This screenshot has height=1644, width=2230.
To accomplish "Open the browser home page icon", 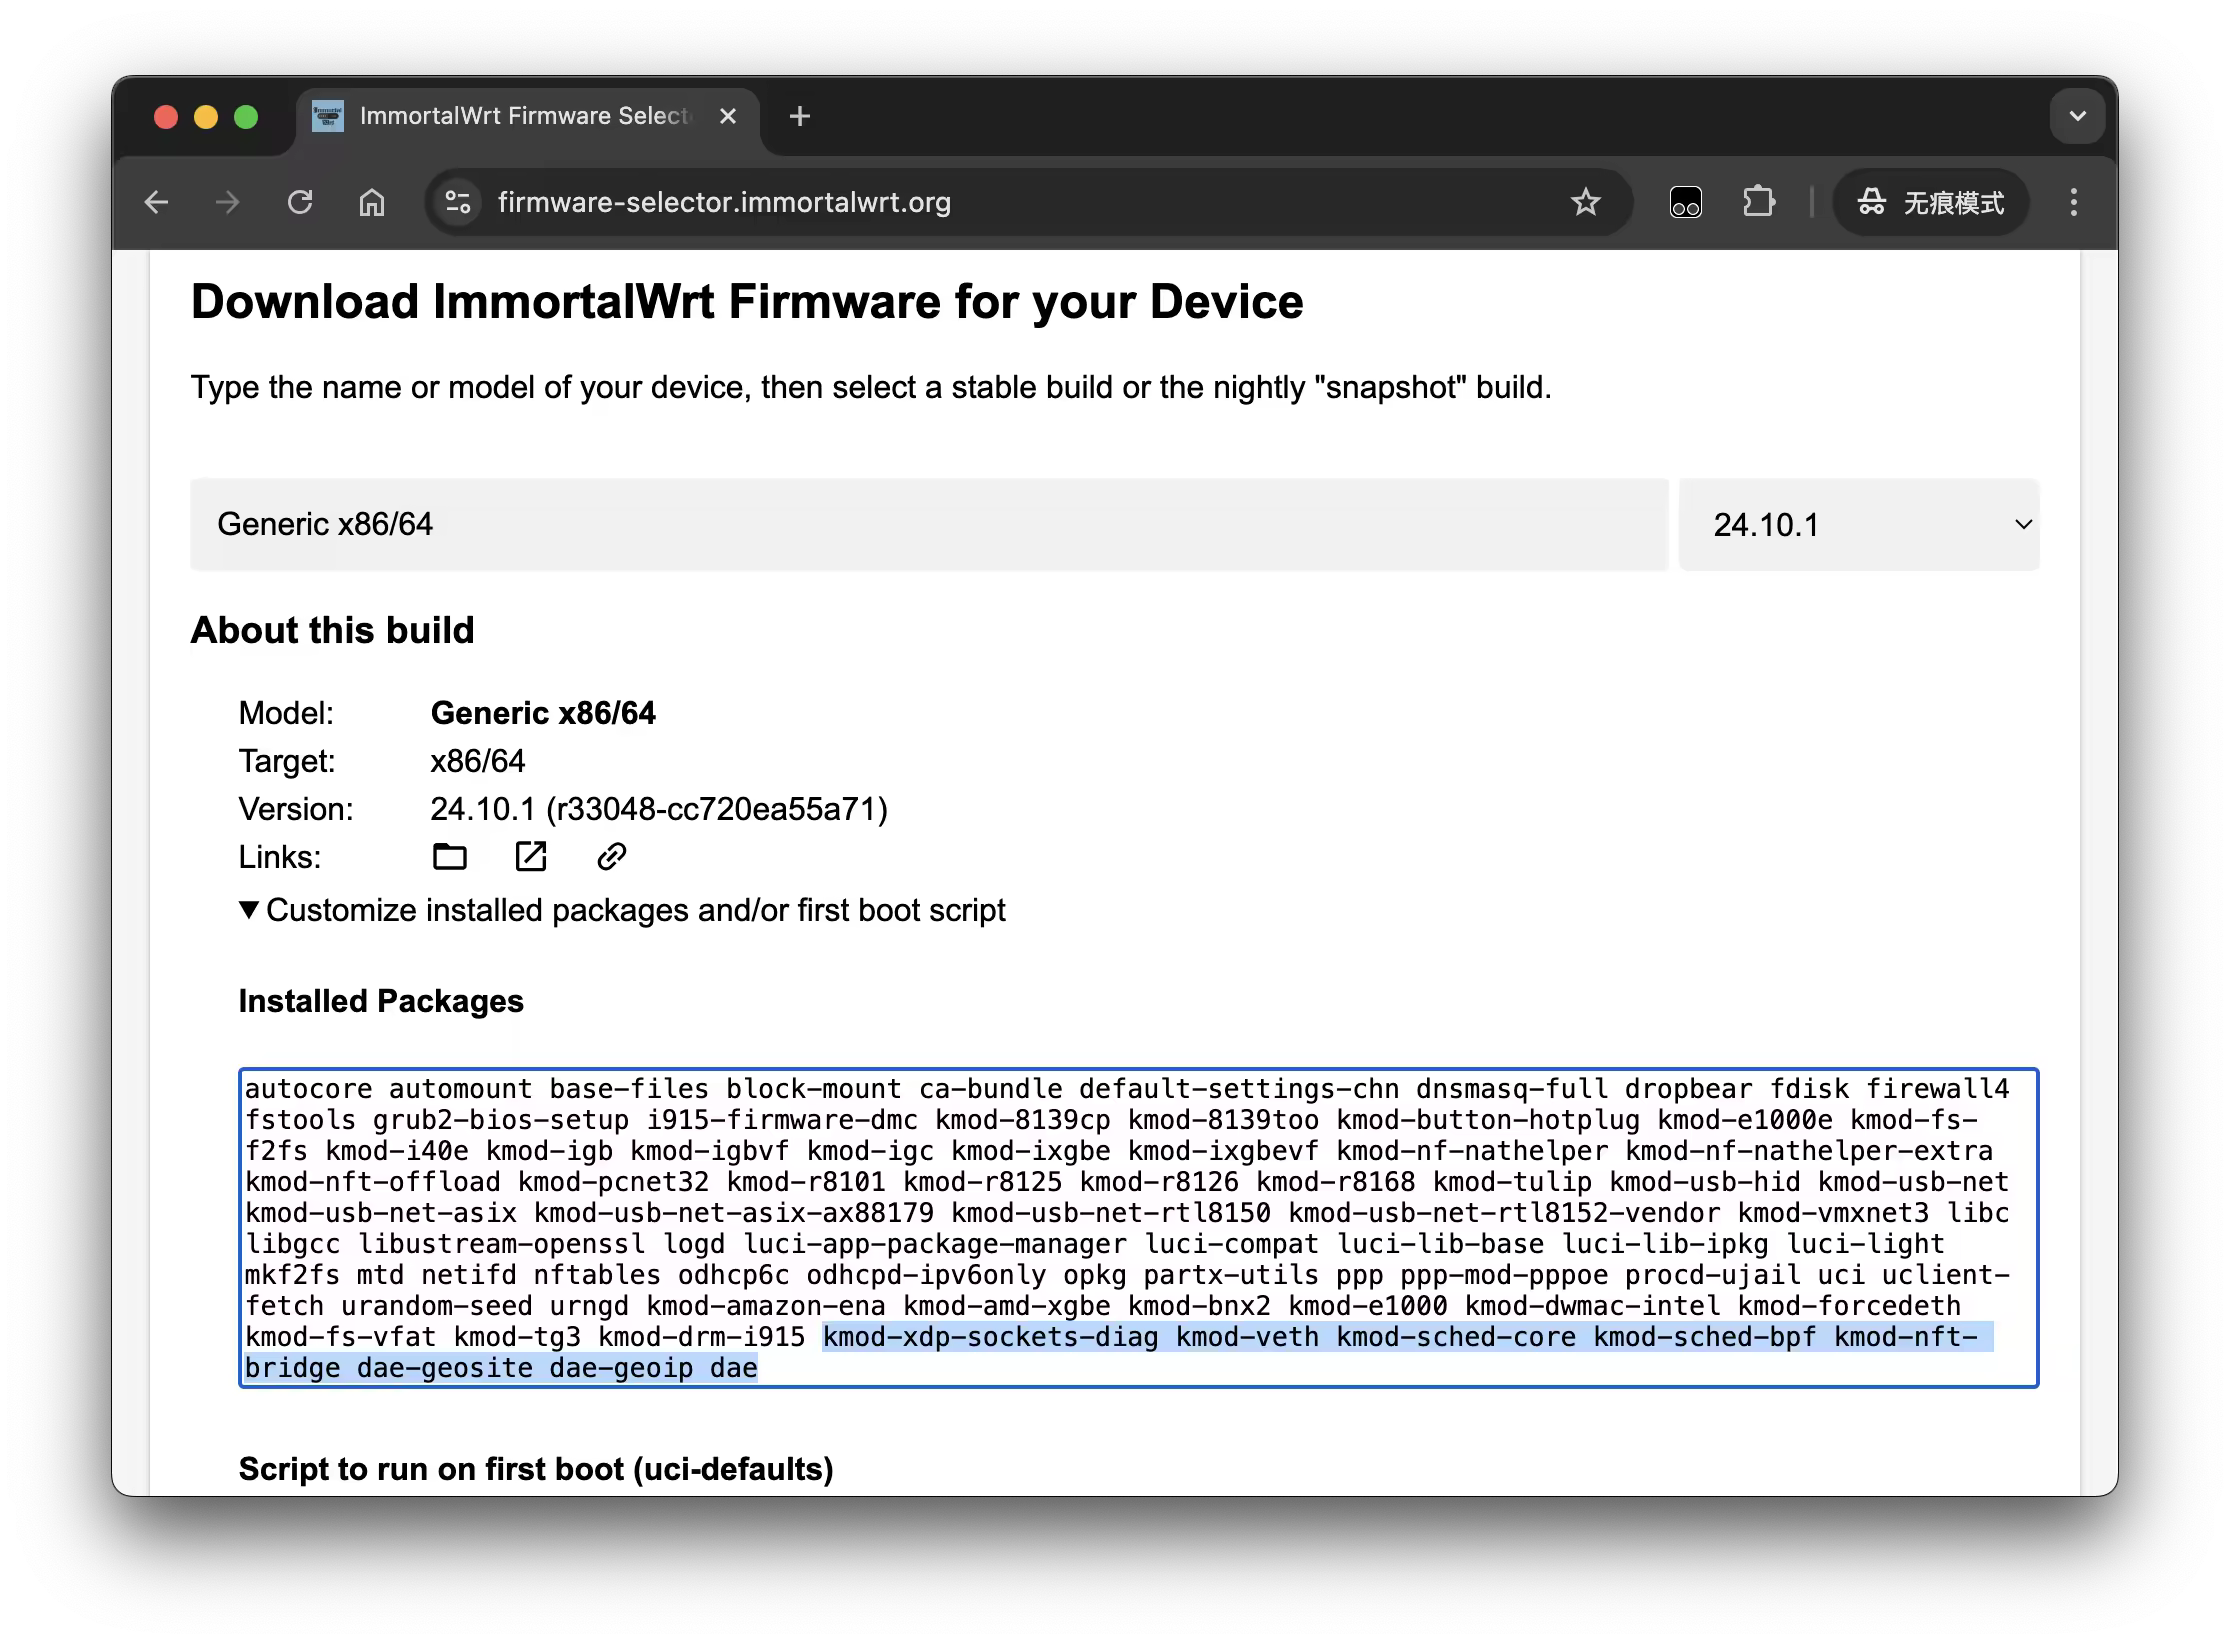I will coord(372,203).
